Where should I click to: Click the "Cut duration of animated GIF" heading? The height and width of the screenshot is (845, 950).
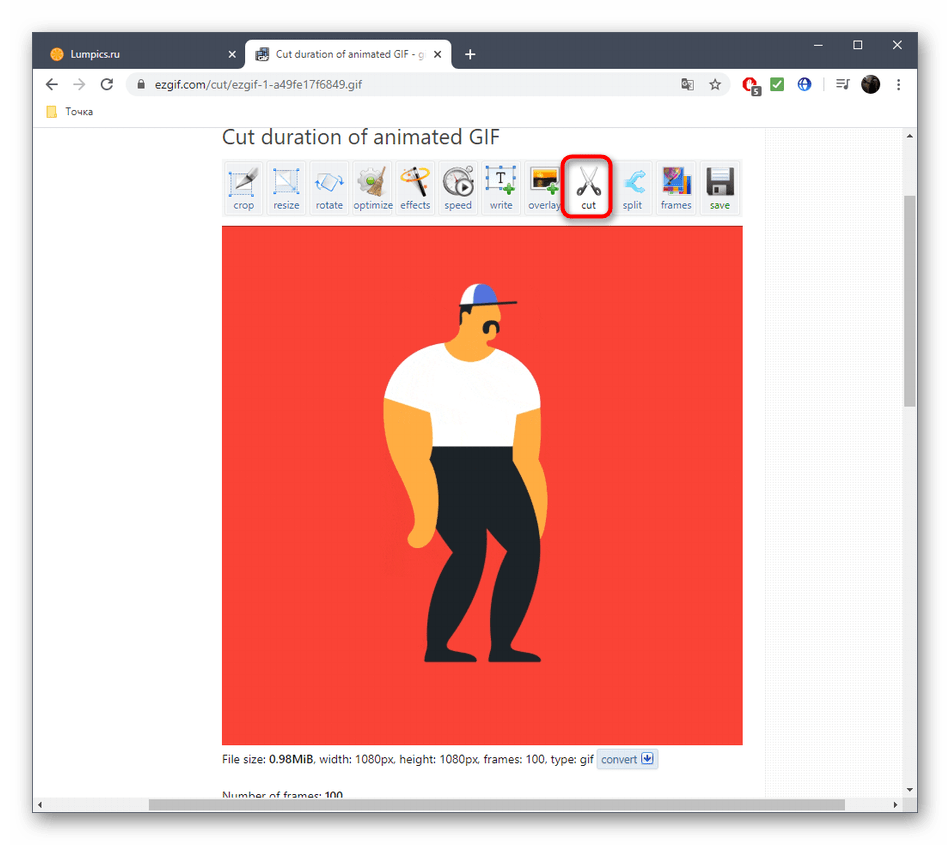click(x=360, y=137)
